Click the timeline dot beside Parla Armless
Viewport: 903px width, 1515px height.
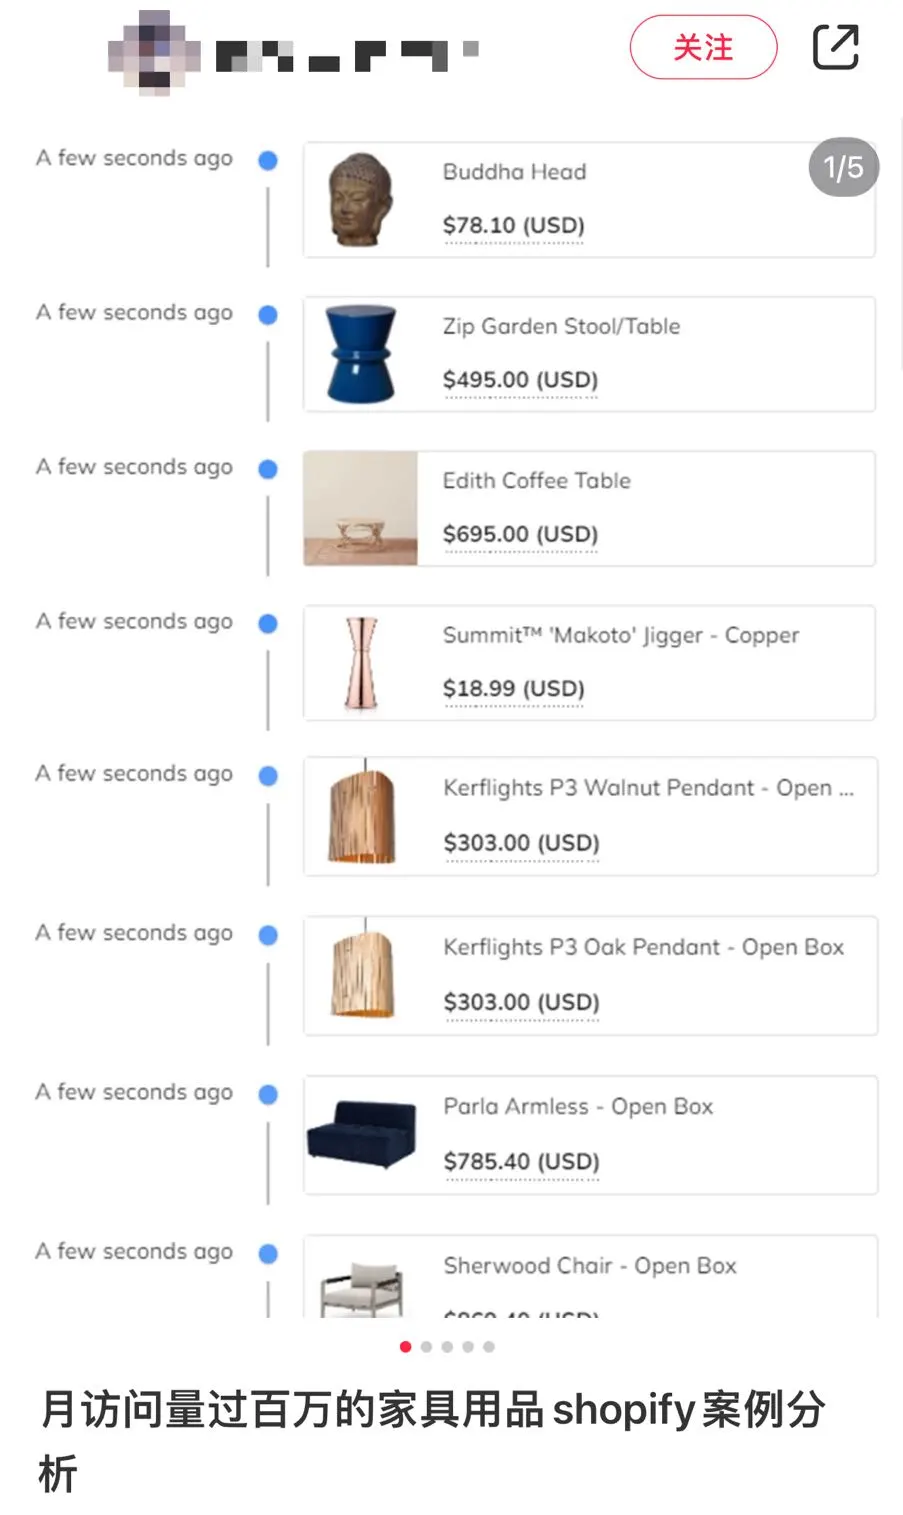(268, 1094)
